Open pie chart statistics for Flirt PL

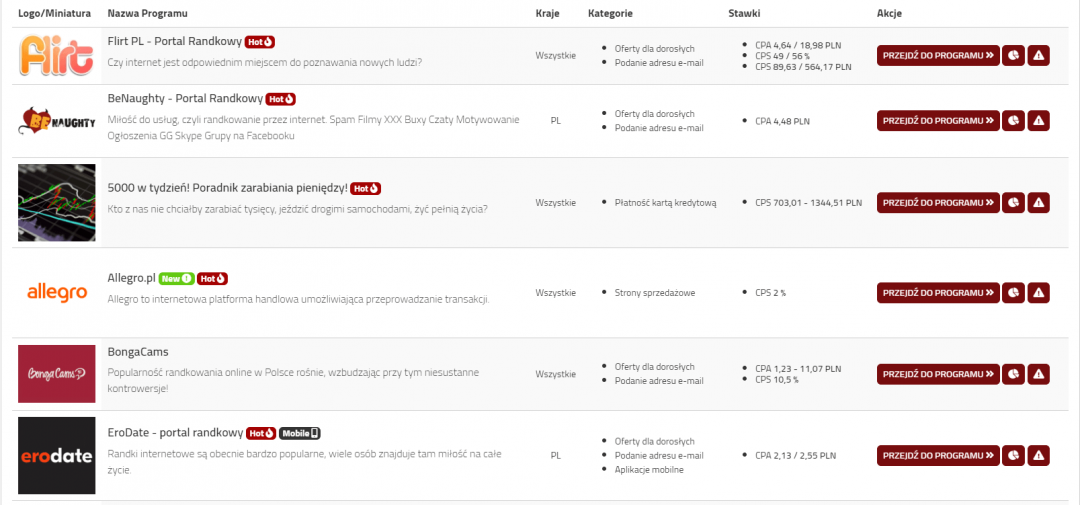[1013, 56]
